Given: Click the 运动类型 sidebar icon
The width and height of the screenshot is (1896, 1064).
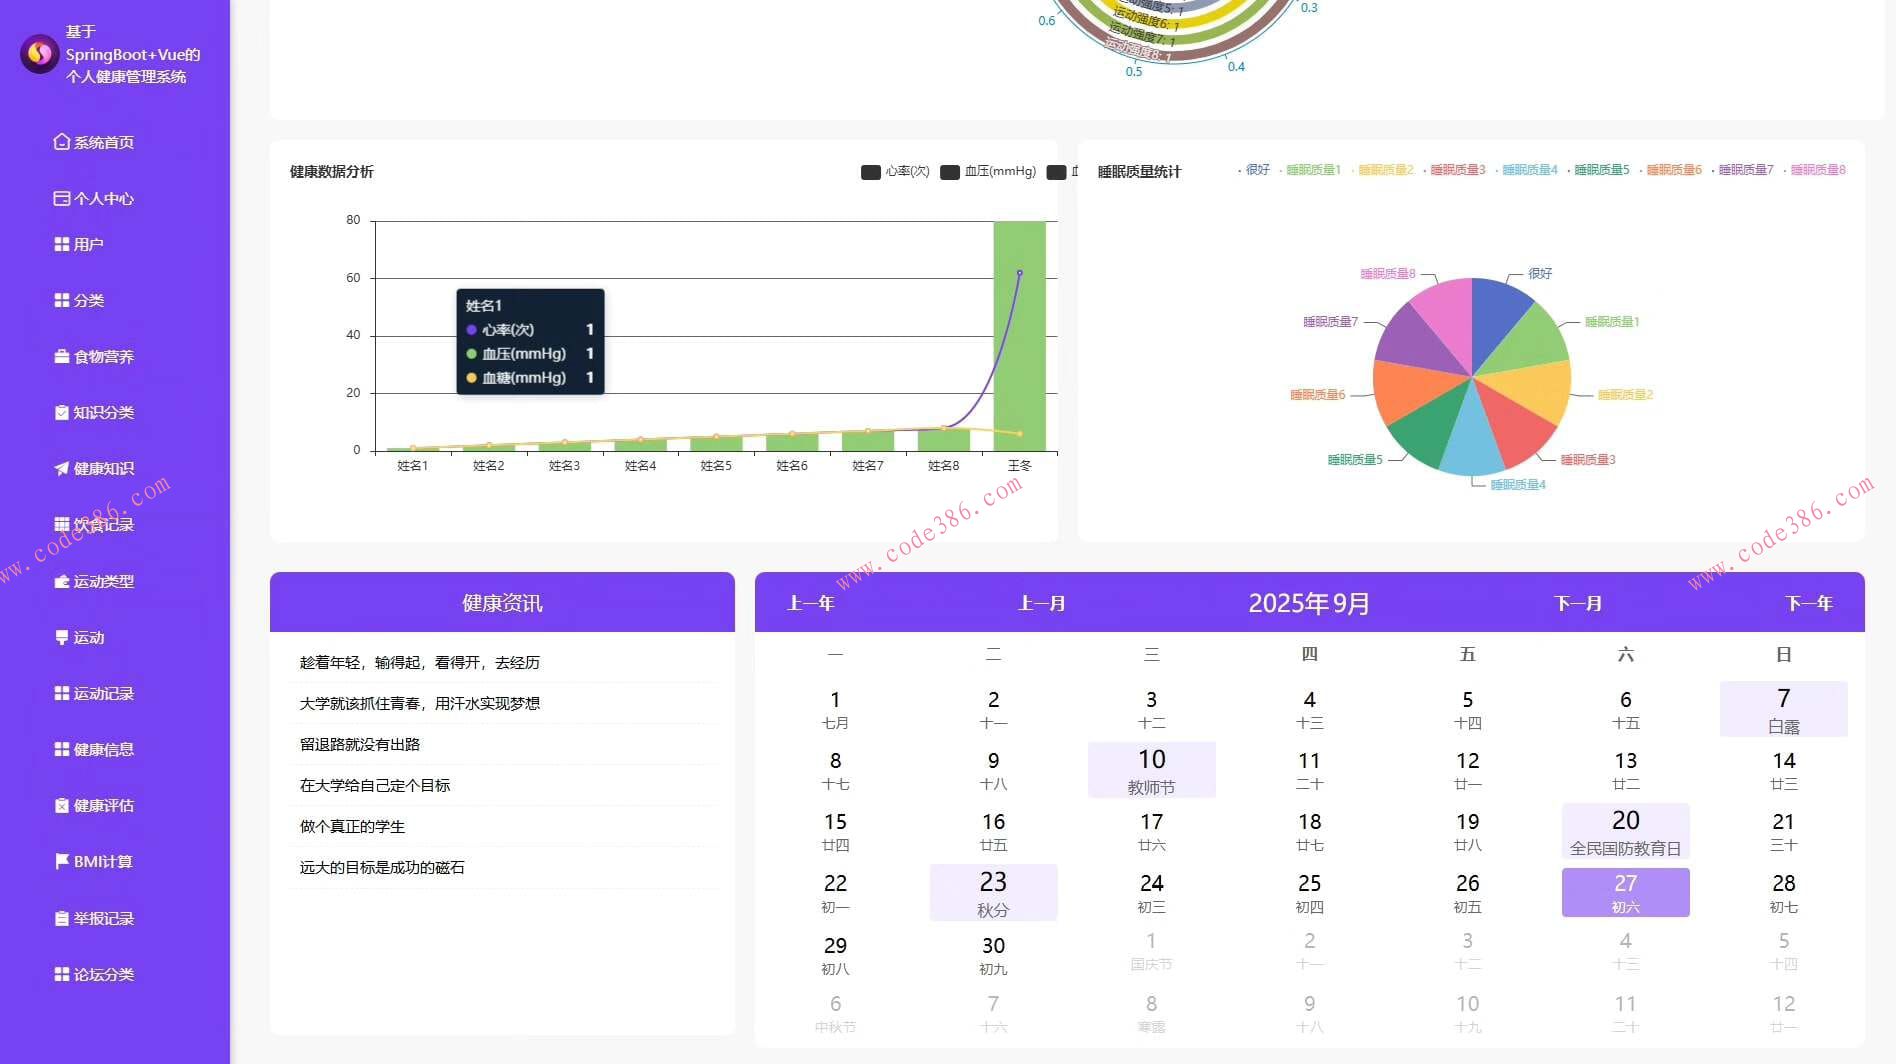Looking at the screenshot, I should tap(62, 581).
